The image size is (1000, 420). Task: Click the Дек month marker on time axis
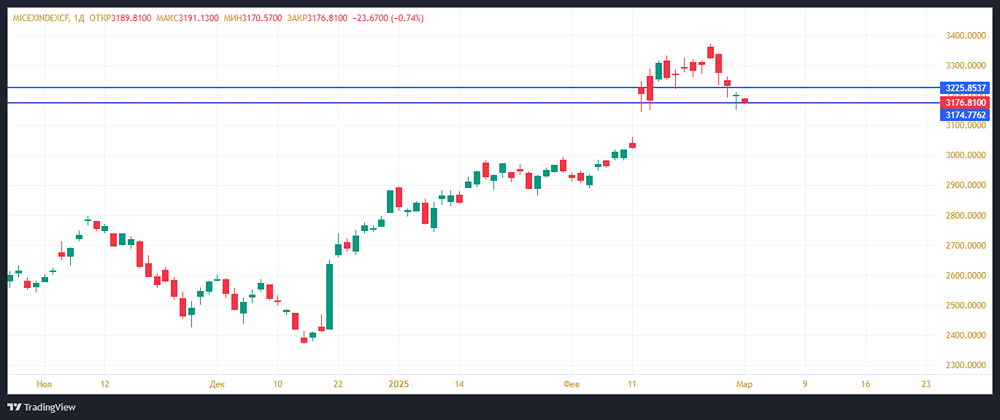tap(218, 383)
